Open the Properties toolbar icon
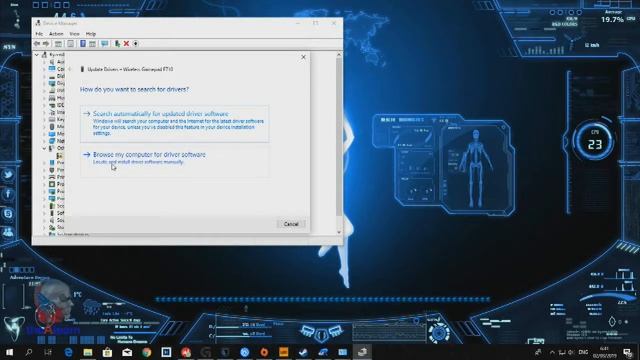This screenshot has height=360, width=640. (x=71, y=44)
